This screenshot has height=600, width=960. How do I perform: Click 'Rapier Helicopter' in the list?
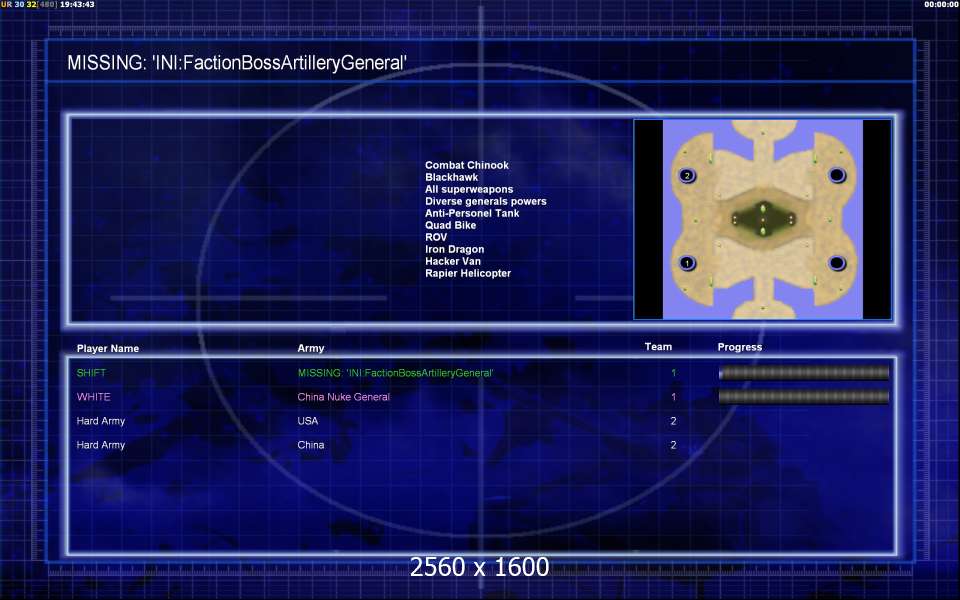click(x=468, y=273)
